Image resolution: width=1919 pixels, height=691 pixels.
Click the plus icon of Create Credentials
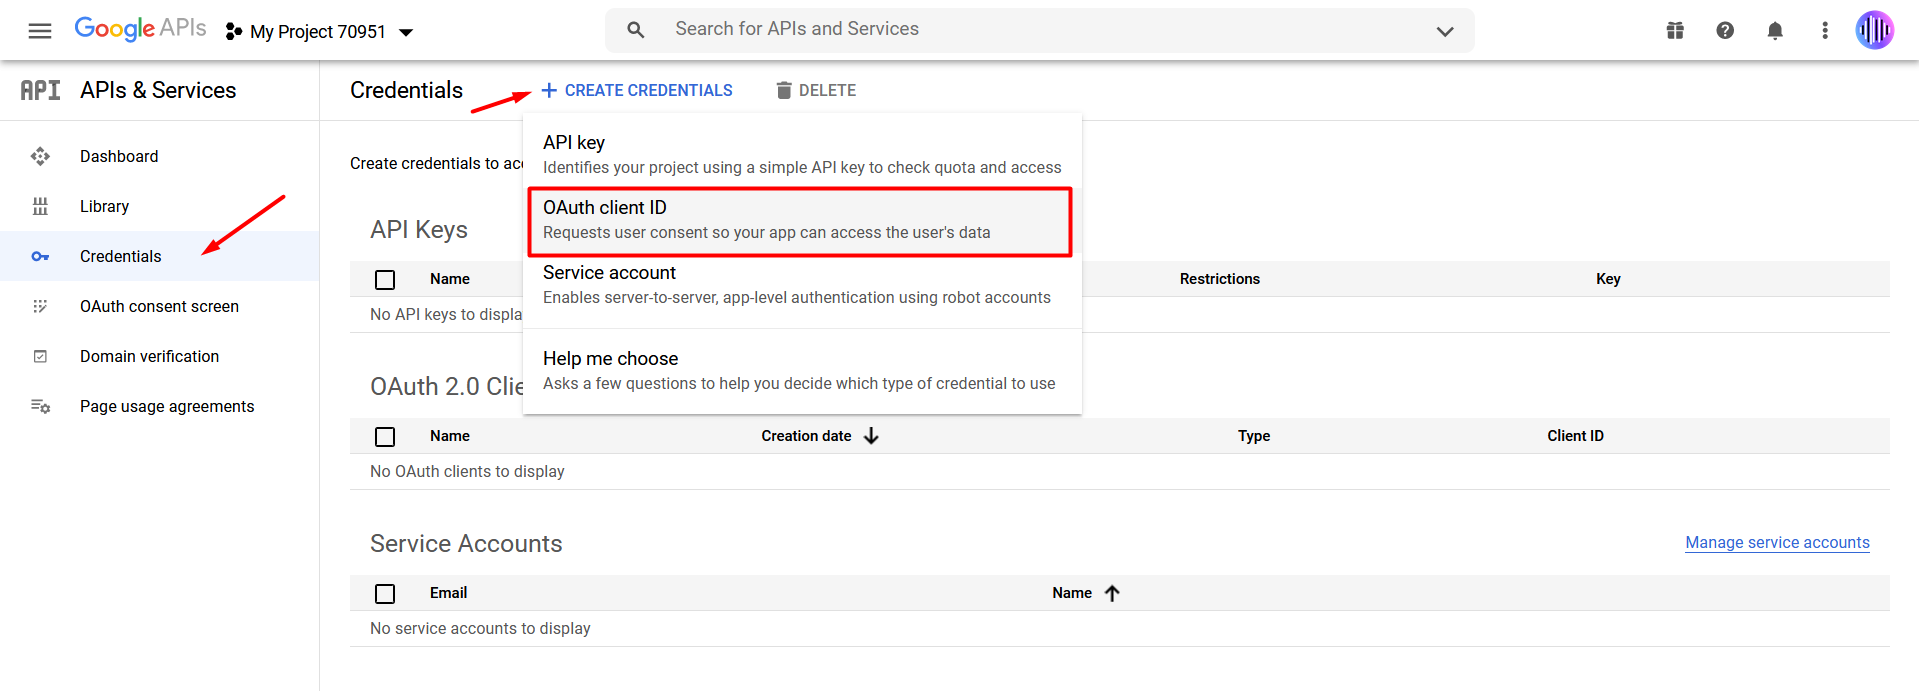[x=549, y=90]
